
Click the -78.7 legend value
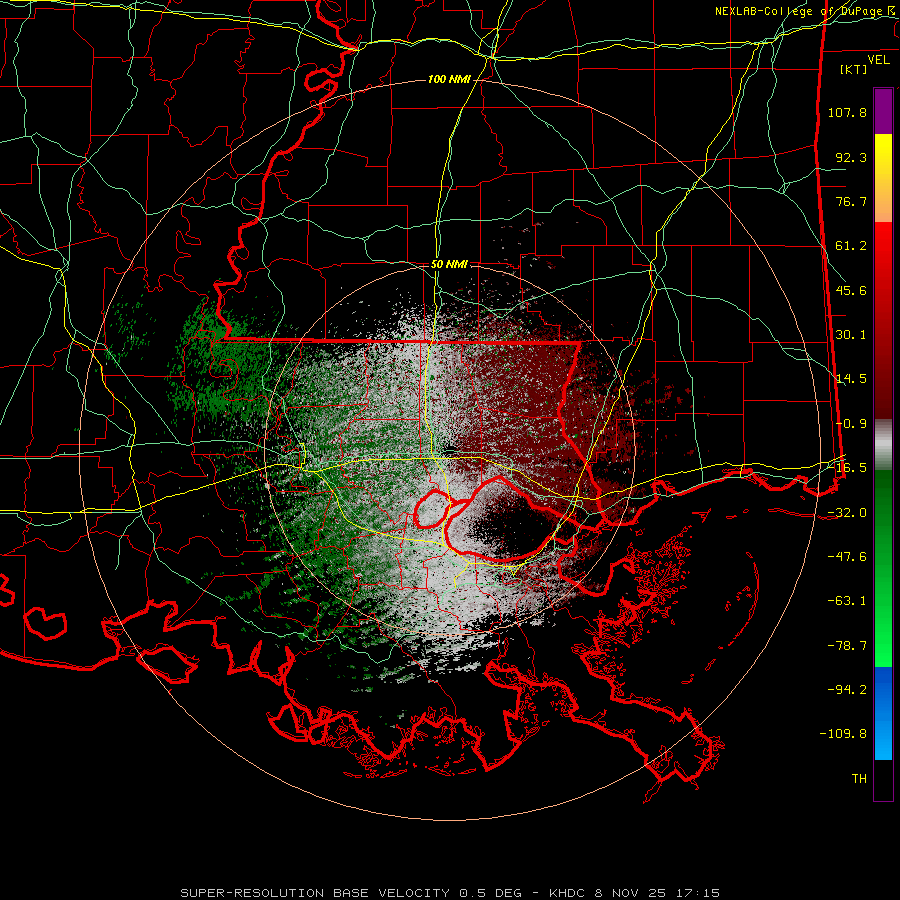coord(847,646)
